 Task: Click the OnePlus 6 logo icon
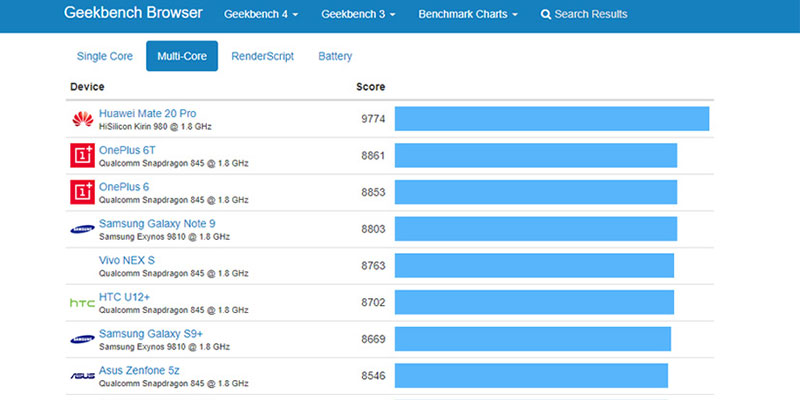click(x=83, y=192)
